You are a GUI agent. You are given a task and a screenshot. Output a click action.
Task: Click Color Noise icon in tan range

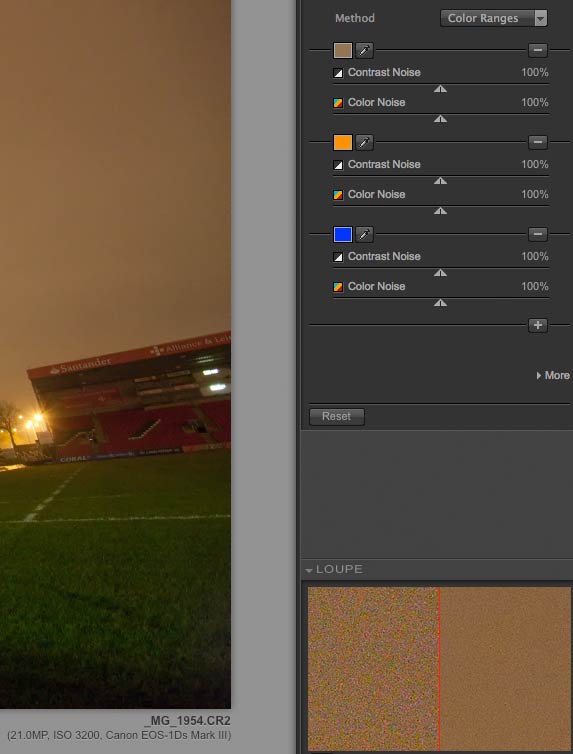338,103
